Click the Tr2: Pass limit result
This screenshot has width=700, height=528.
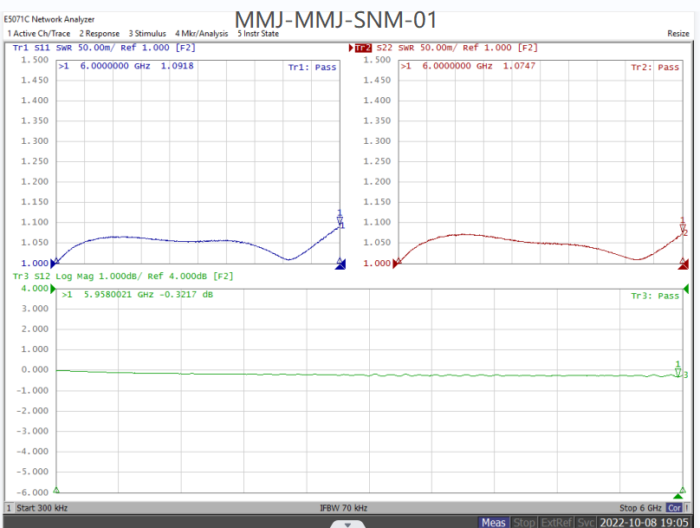pyautogui.click(x=655, y=67)
